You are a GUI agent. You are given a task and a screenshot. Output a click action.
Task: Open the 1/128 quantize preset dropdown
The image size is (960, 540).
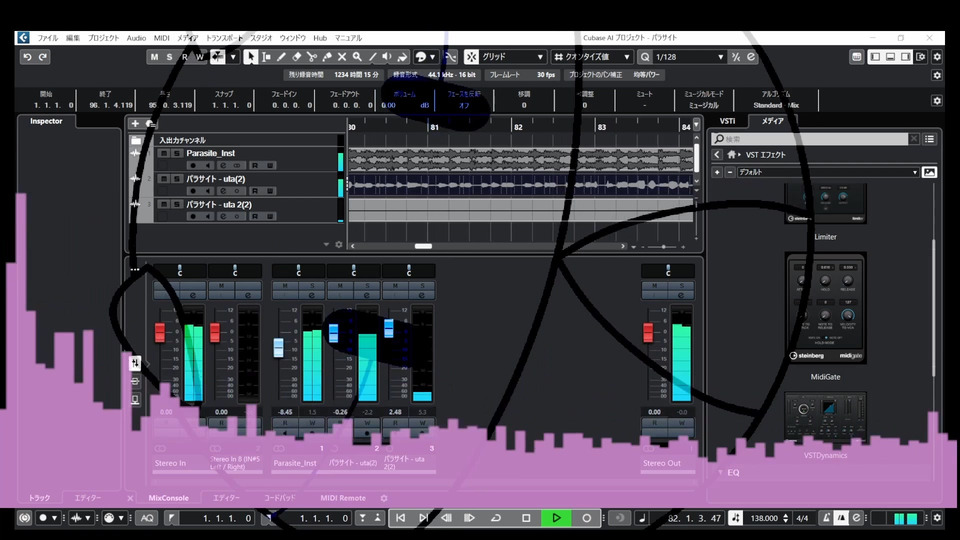[689, 57]
